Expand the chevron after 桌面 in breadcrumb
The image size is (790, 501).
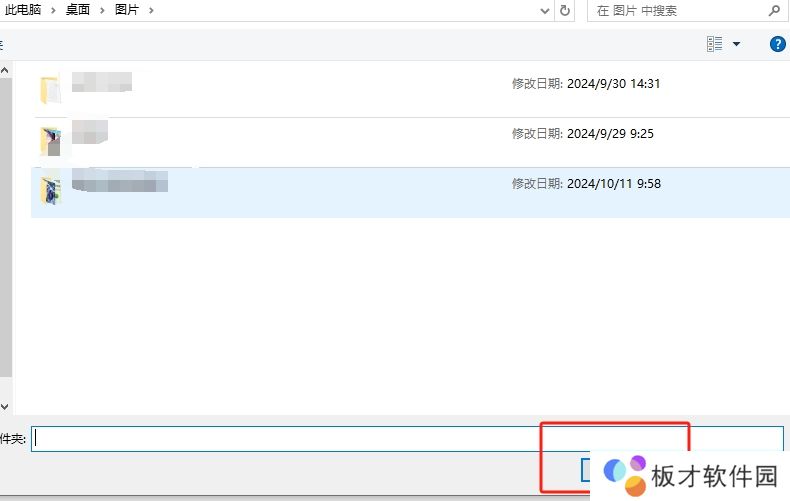coord(102,10)
